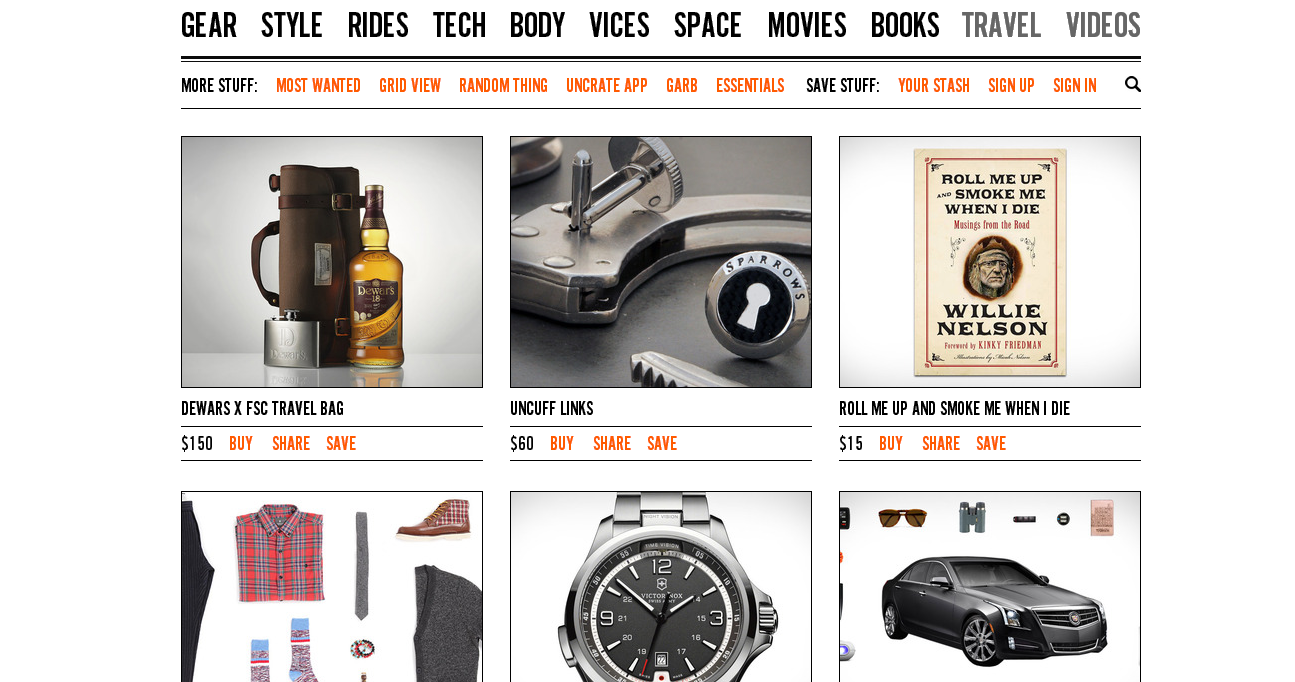Go to the TRAVEL section
Screen dimensions: 1295x682
point(1001,26)
